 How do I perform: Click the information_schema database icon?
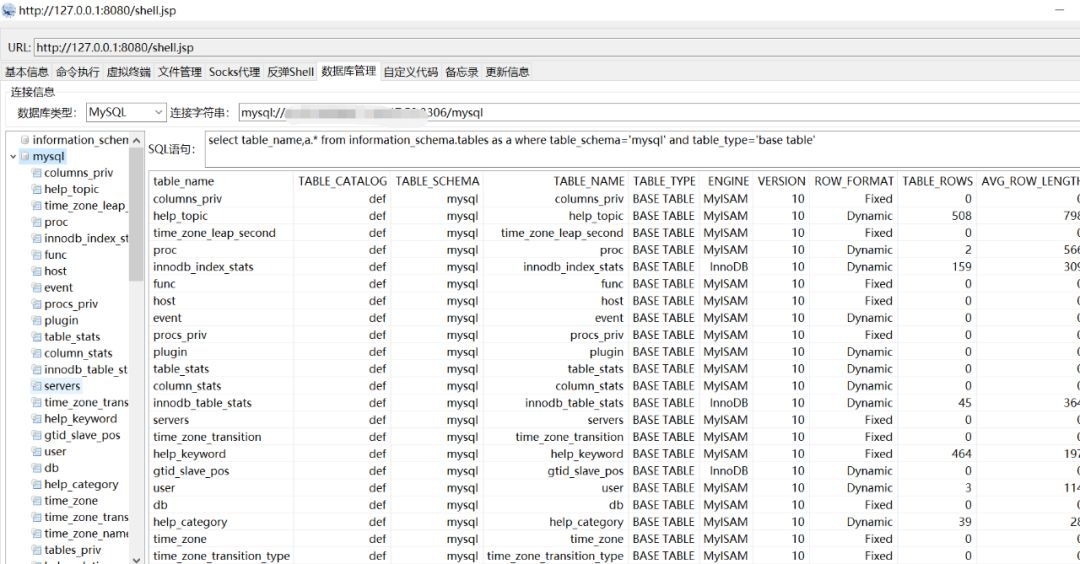pos(25,140)
